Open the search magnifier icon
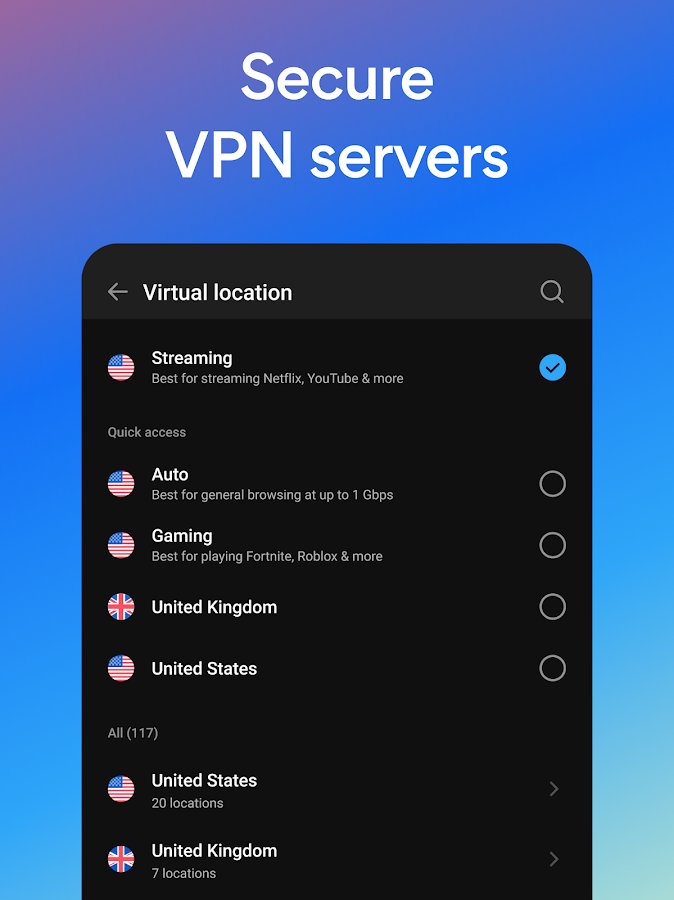Screen dimensions: 674x900 click(x=552, y=292)
